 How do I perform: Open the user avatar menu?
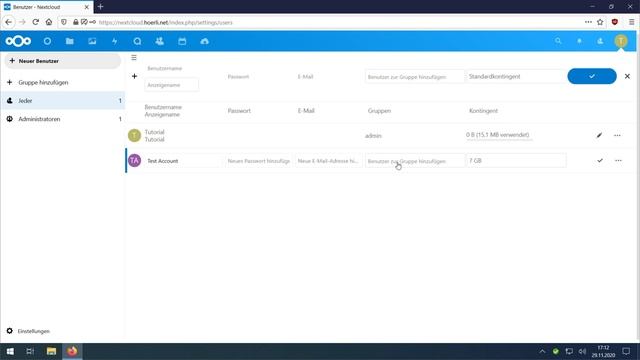coord(621,41)
